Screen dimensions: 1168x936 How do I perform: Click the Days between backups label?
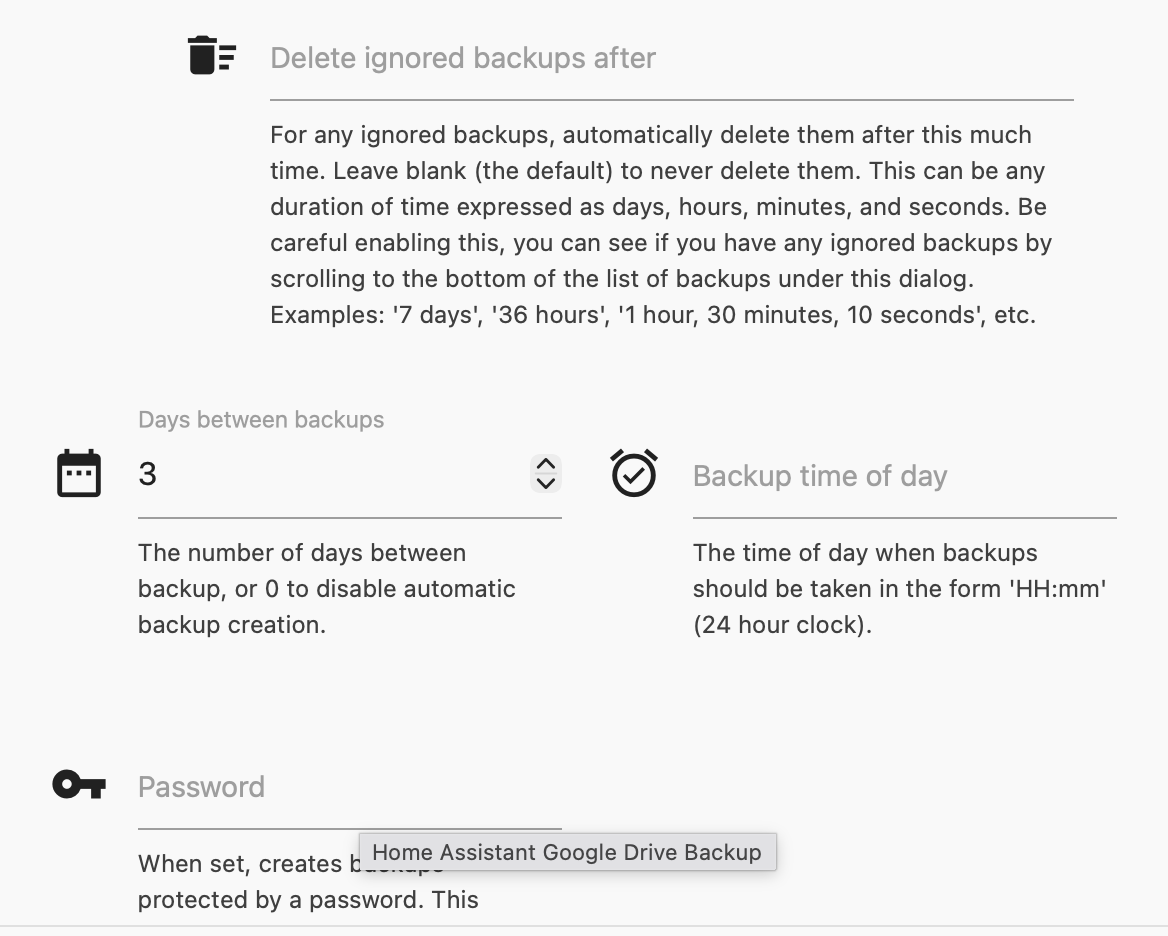coord(261,420)
